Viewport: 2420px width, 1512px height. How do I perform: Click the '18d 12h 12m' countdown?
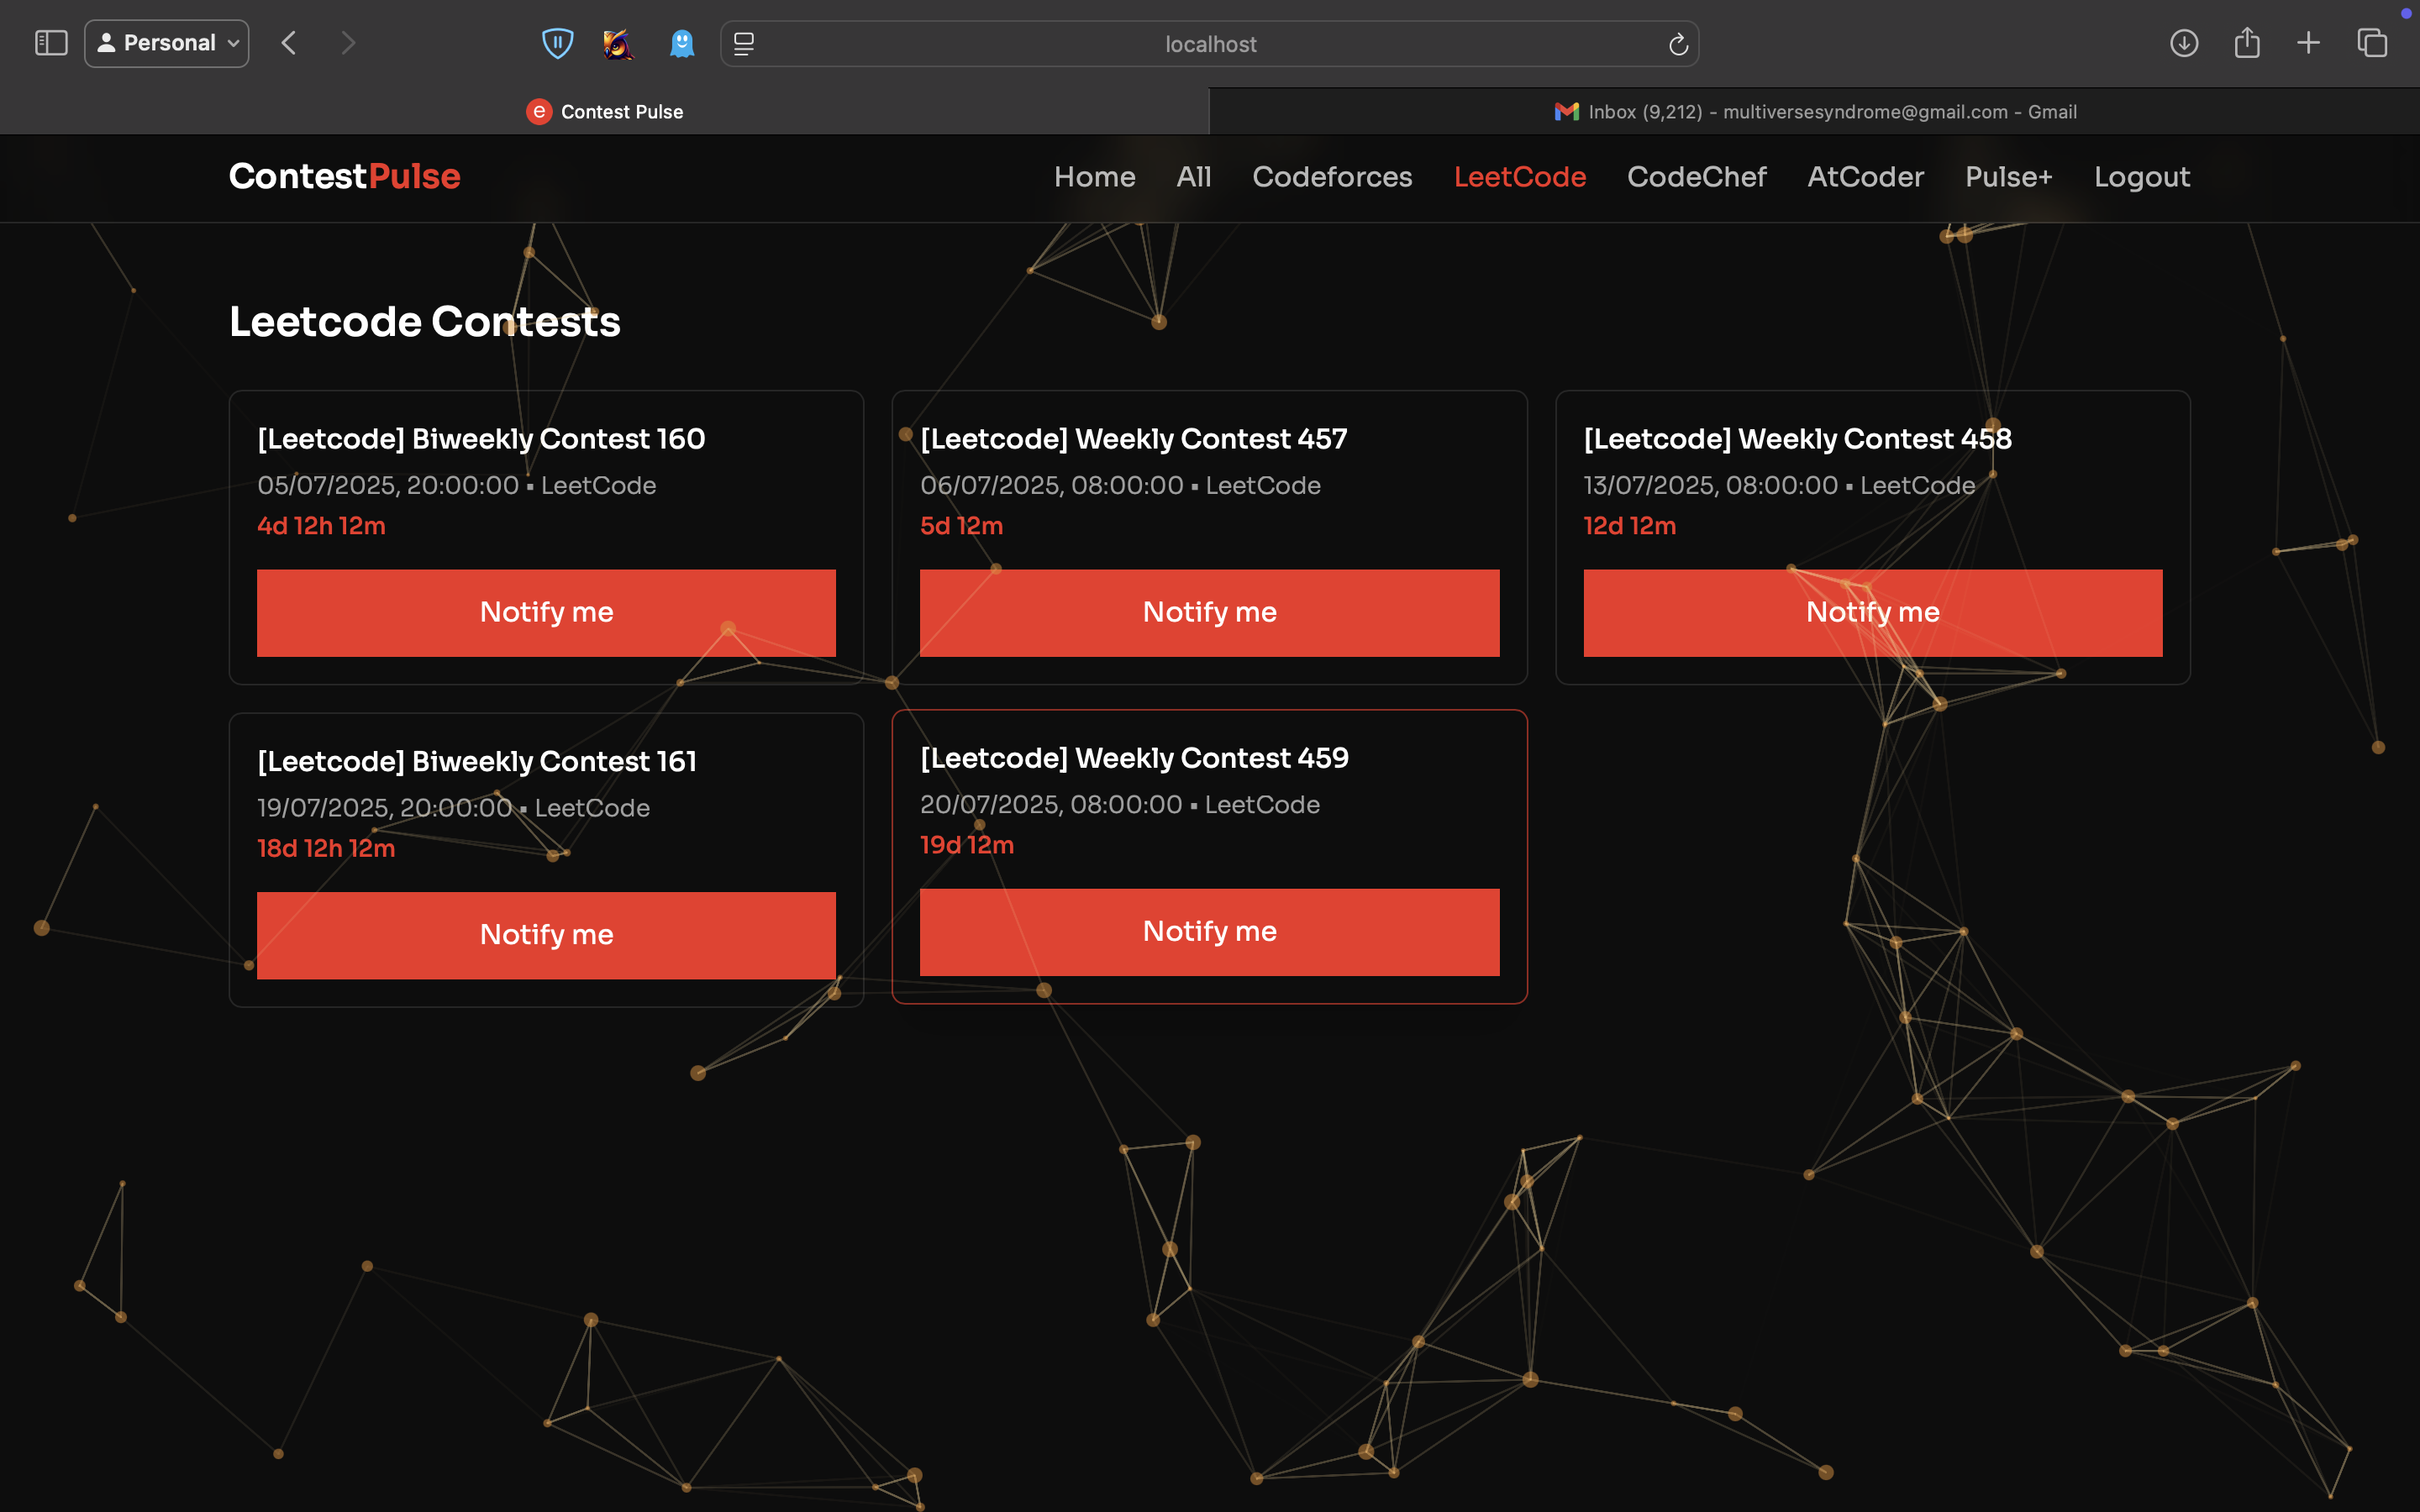(326, 848)
